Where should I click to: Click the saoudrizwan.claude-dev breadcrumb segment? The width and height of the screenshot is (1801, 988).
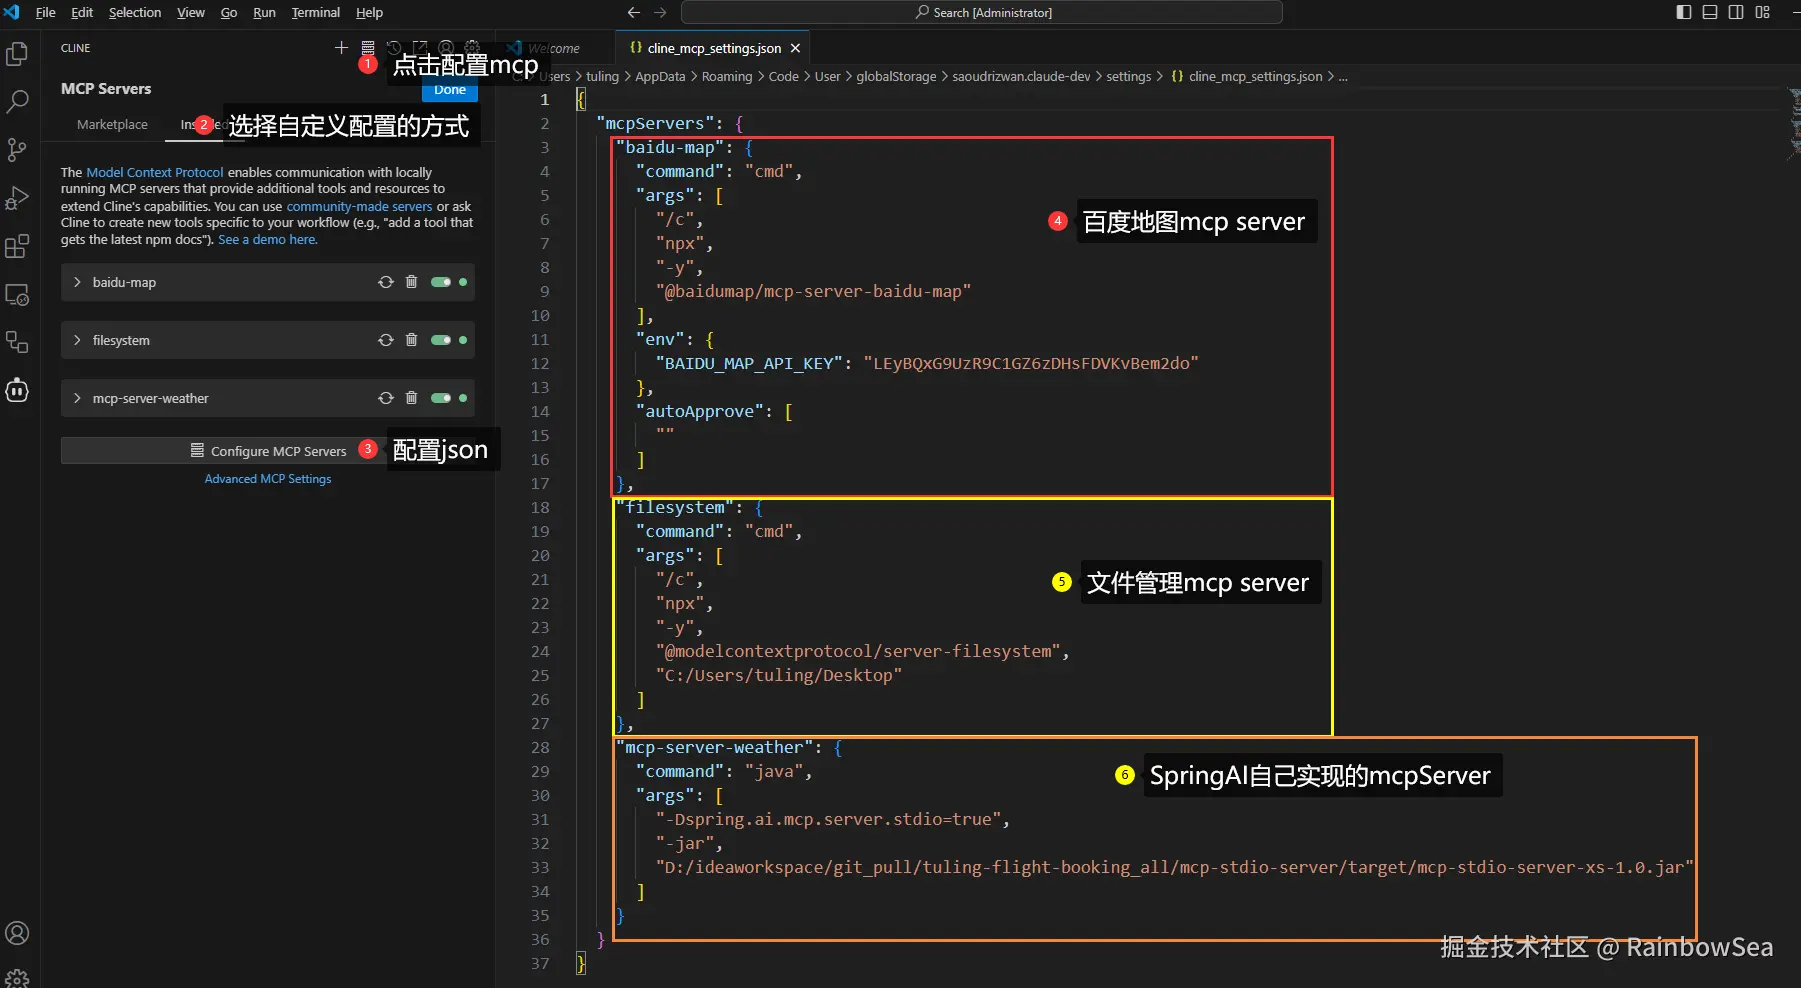point(1021,76)
